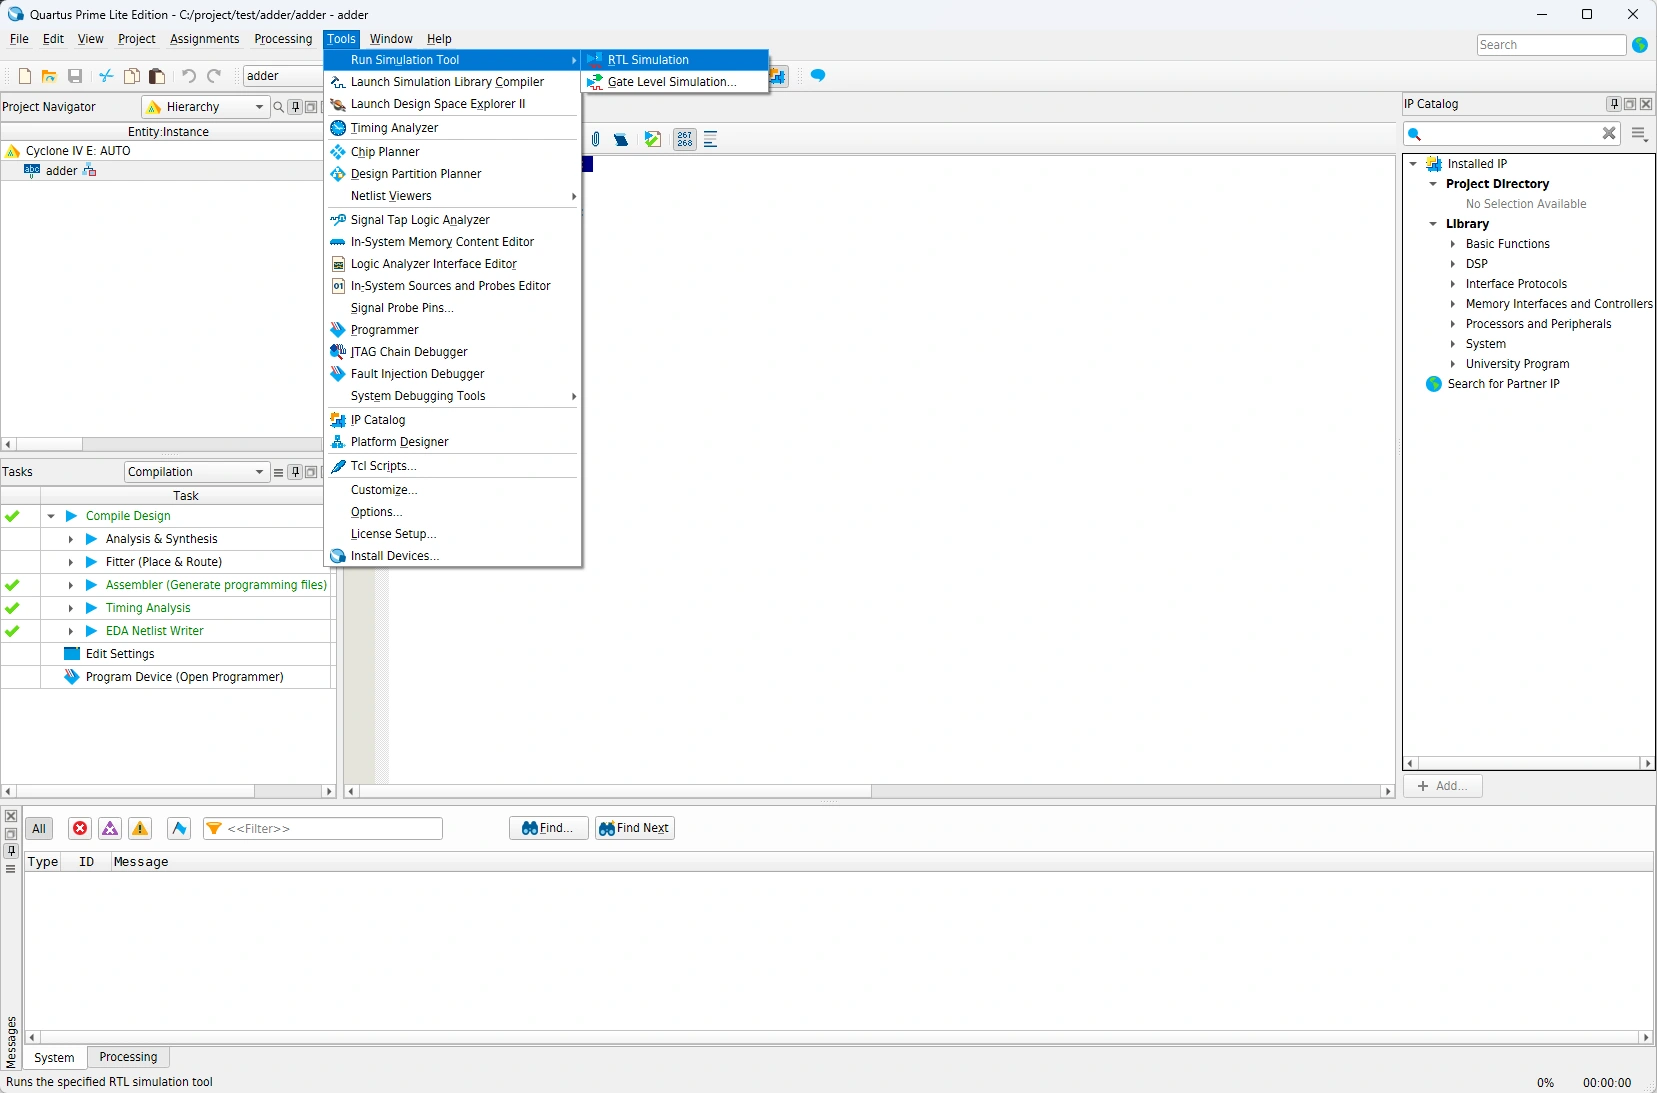The height and width of the screenshot is (1093, 1657).
Task: Open the Hierarchy dropdown in Project Navigator
Action: pyautogui.click(x=207, y=107)
